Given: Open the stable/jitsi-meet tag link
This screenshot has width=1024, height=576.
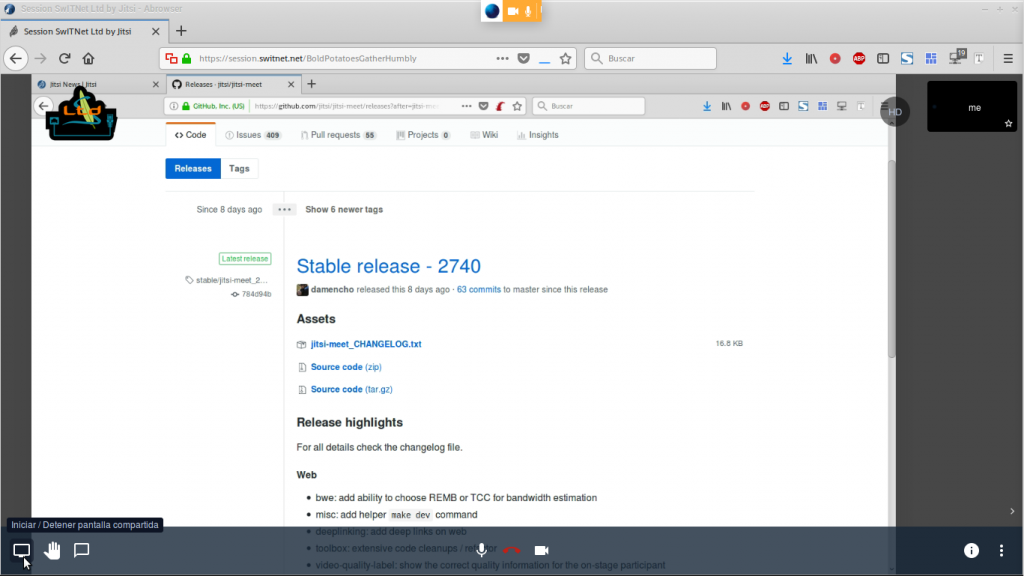Looking at the screenshot, I should click(227, 280).
